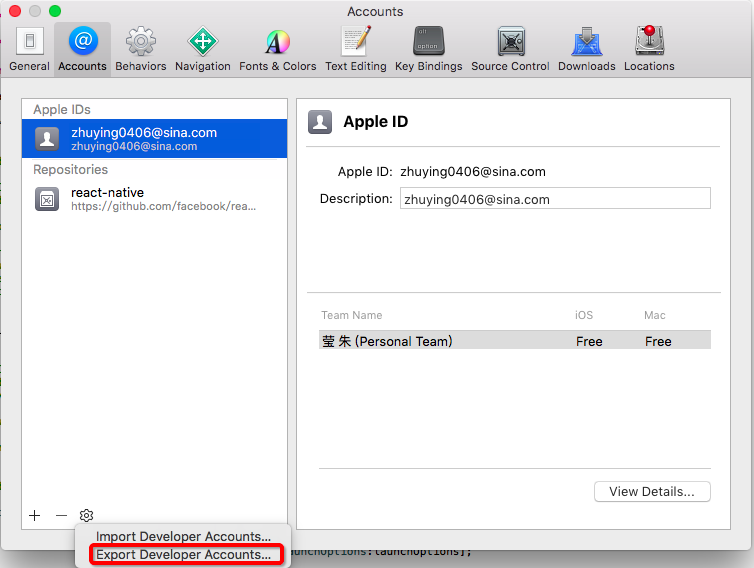Screen dimensions: 754x568
Task: Click the Apple ID email value text
Action: click(x=473, y=172)
